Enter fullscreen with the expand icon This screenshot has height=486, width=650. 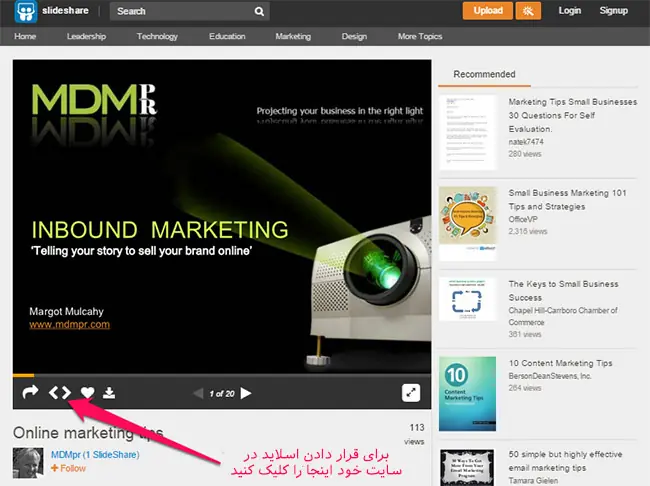[411, 393]
